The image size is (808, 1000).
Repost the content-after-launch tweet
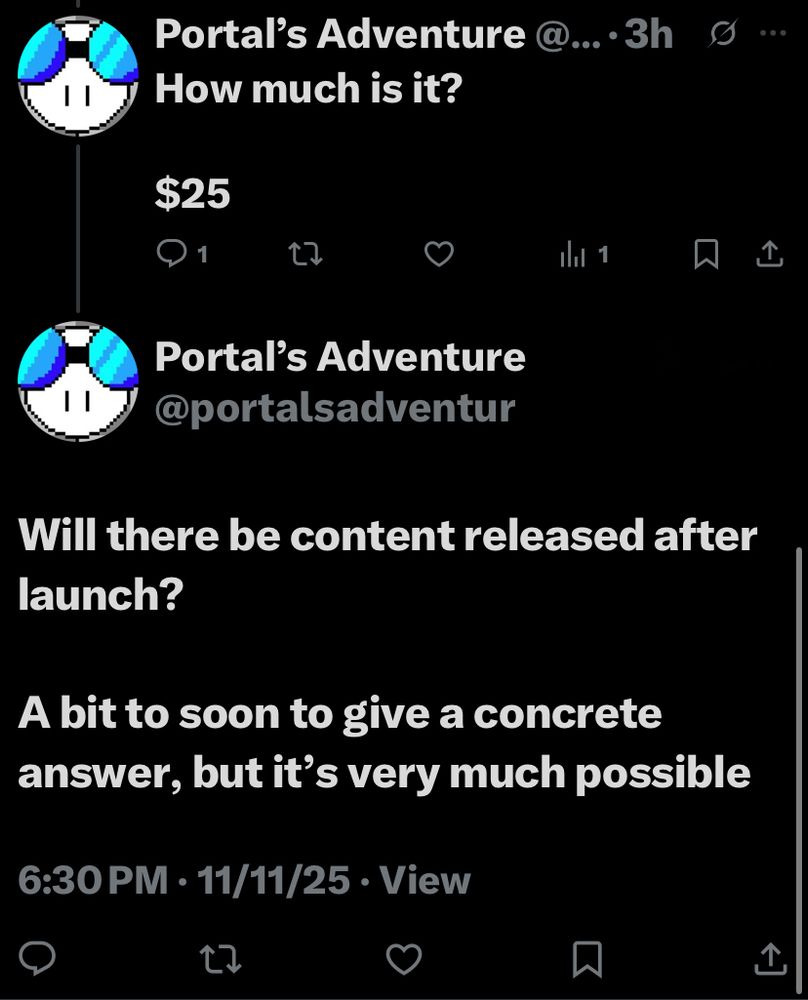click(x=221, y=959)
